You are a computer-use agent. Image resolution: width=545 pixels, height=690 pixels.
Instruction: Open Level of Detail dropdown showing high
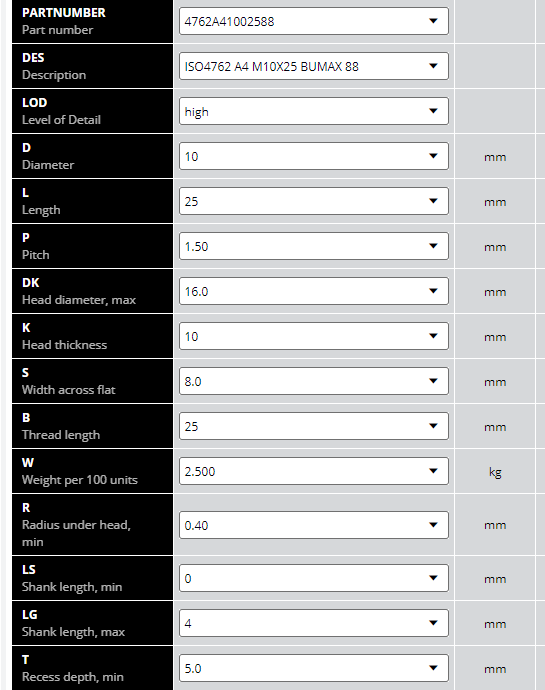(x=313, y=111)
